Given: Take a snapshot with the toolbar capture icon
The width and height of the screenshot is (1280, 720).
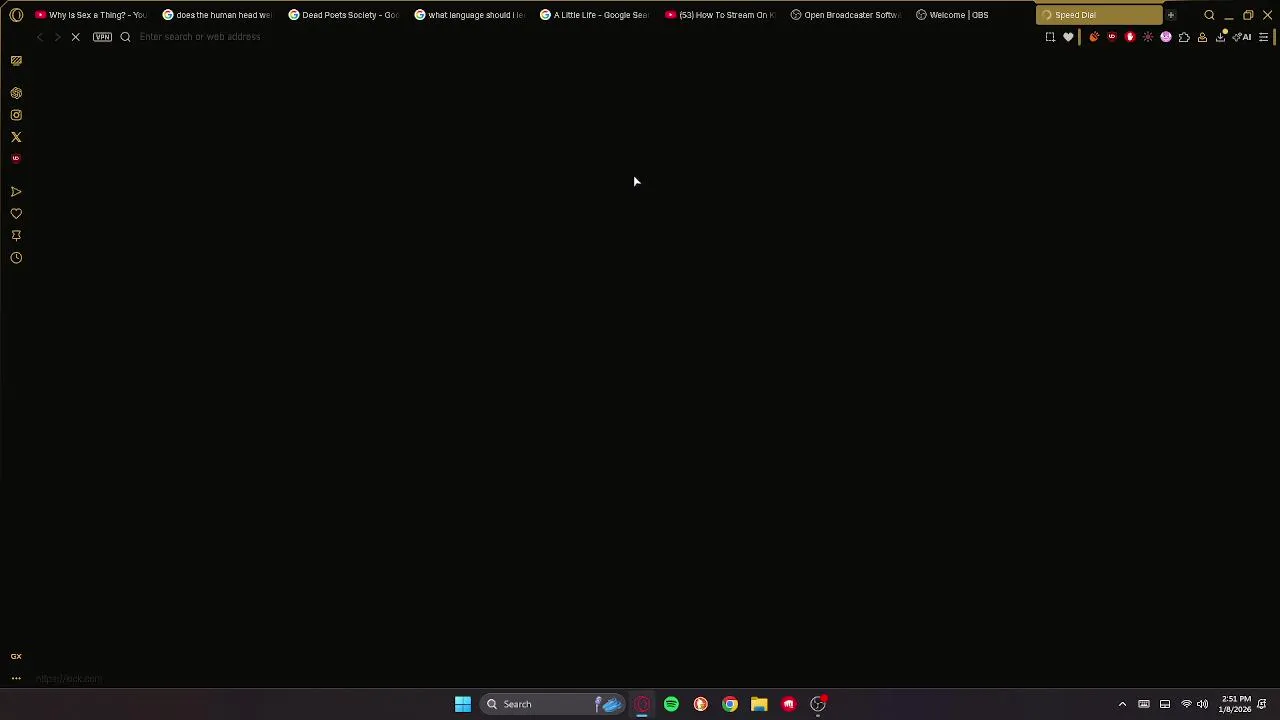Looking at the screenshot, I should 1050,37.
